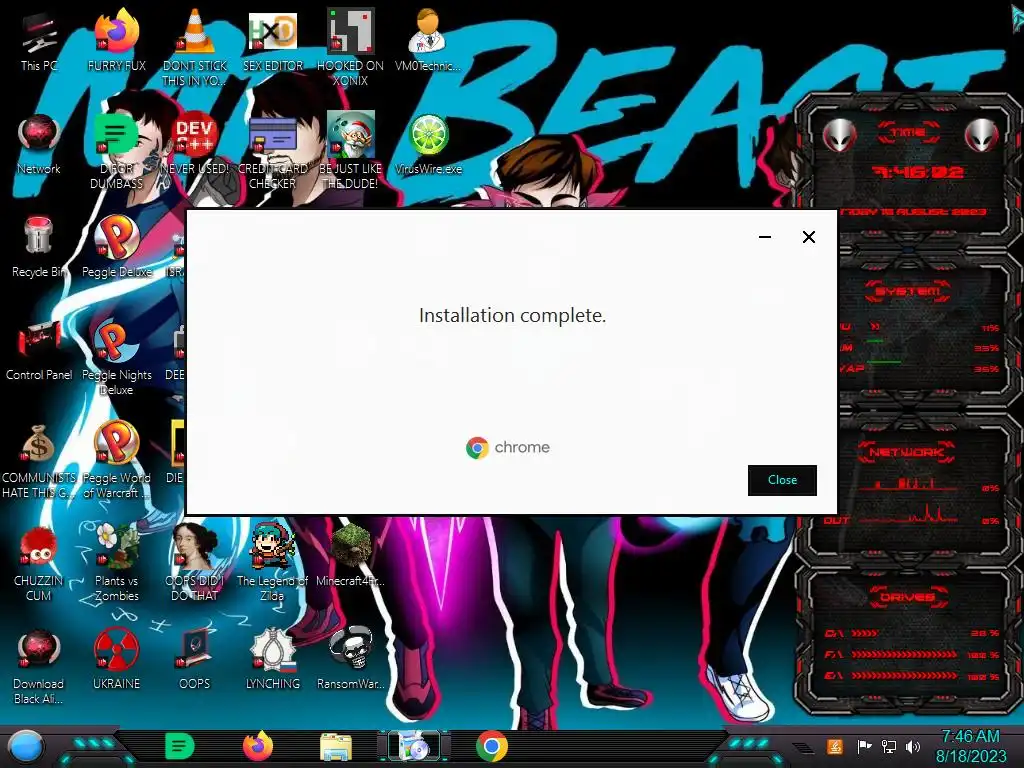Close the installer with the X button

(808, 237)
